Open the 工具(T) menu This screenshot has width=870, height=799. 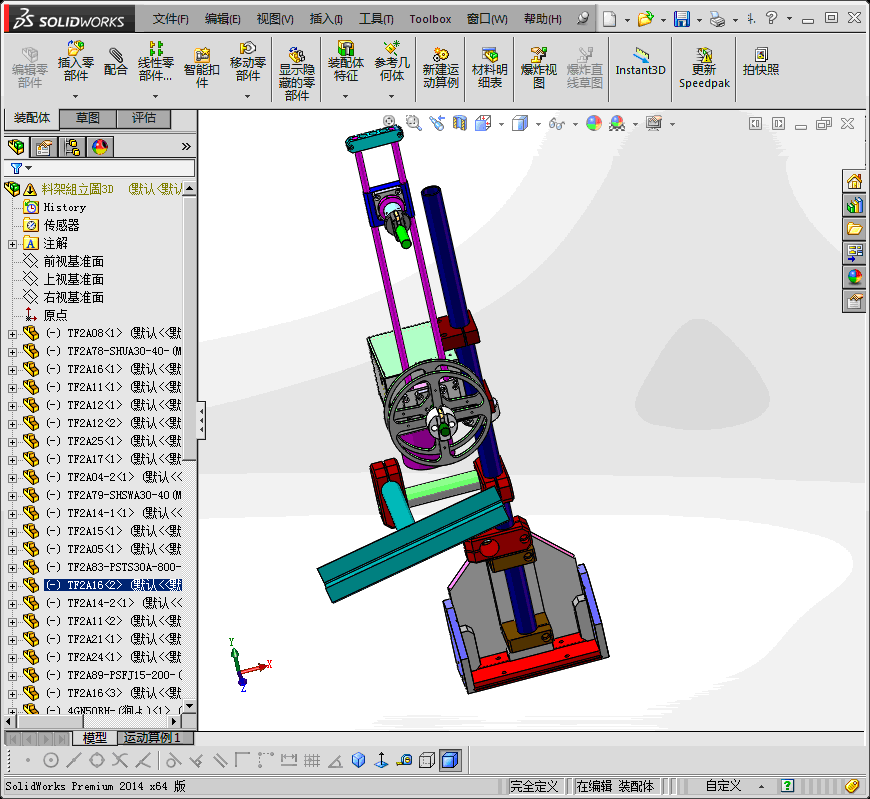click(376, 19)
